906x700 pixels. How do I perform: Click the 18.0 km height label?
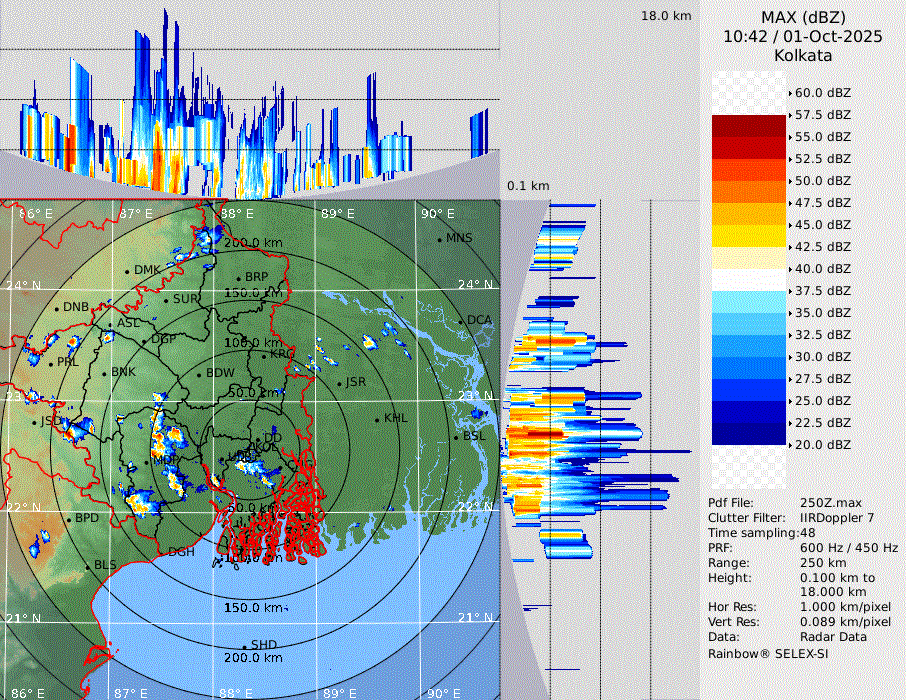(x=666, y=16)
